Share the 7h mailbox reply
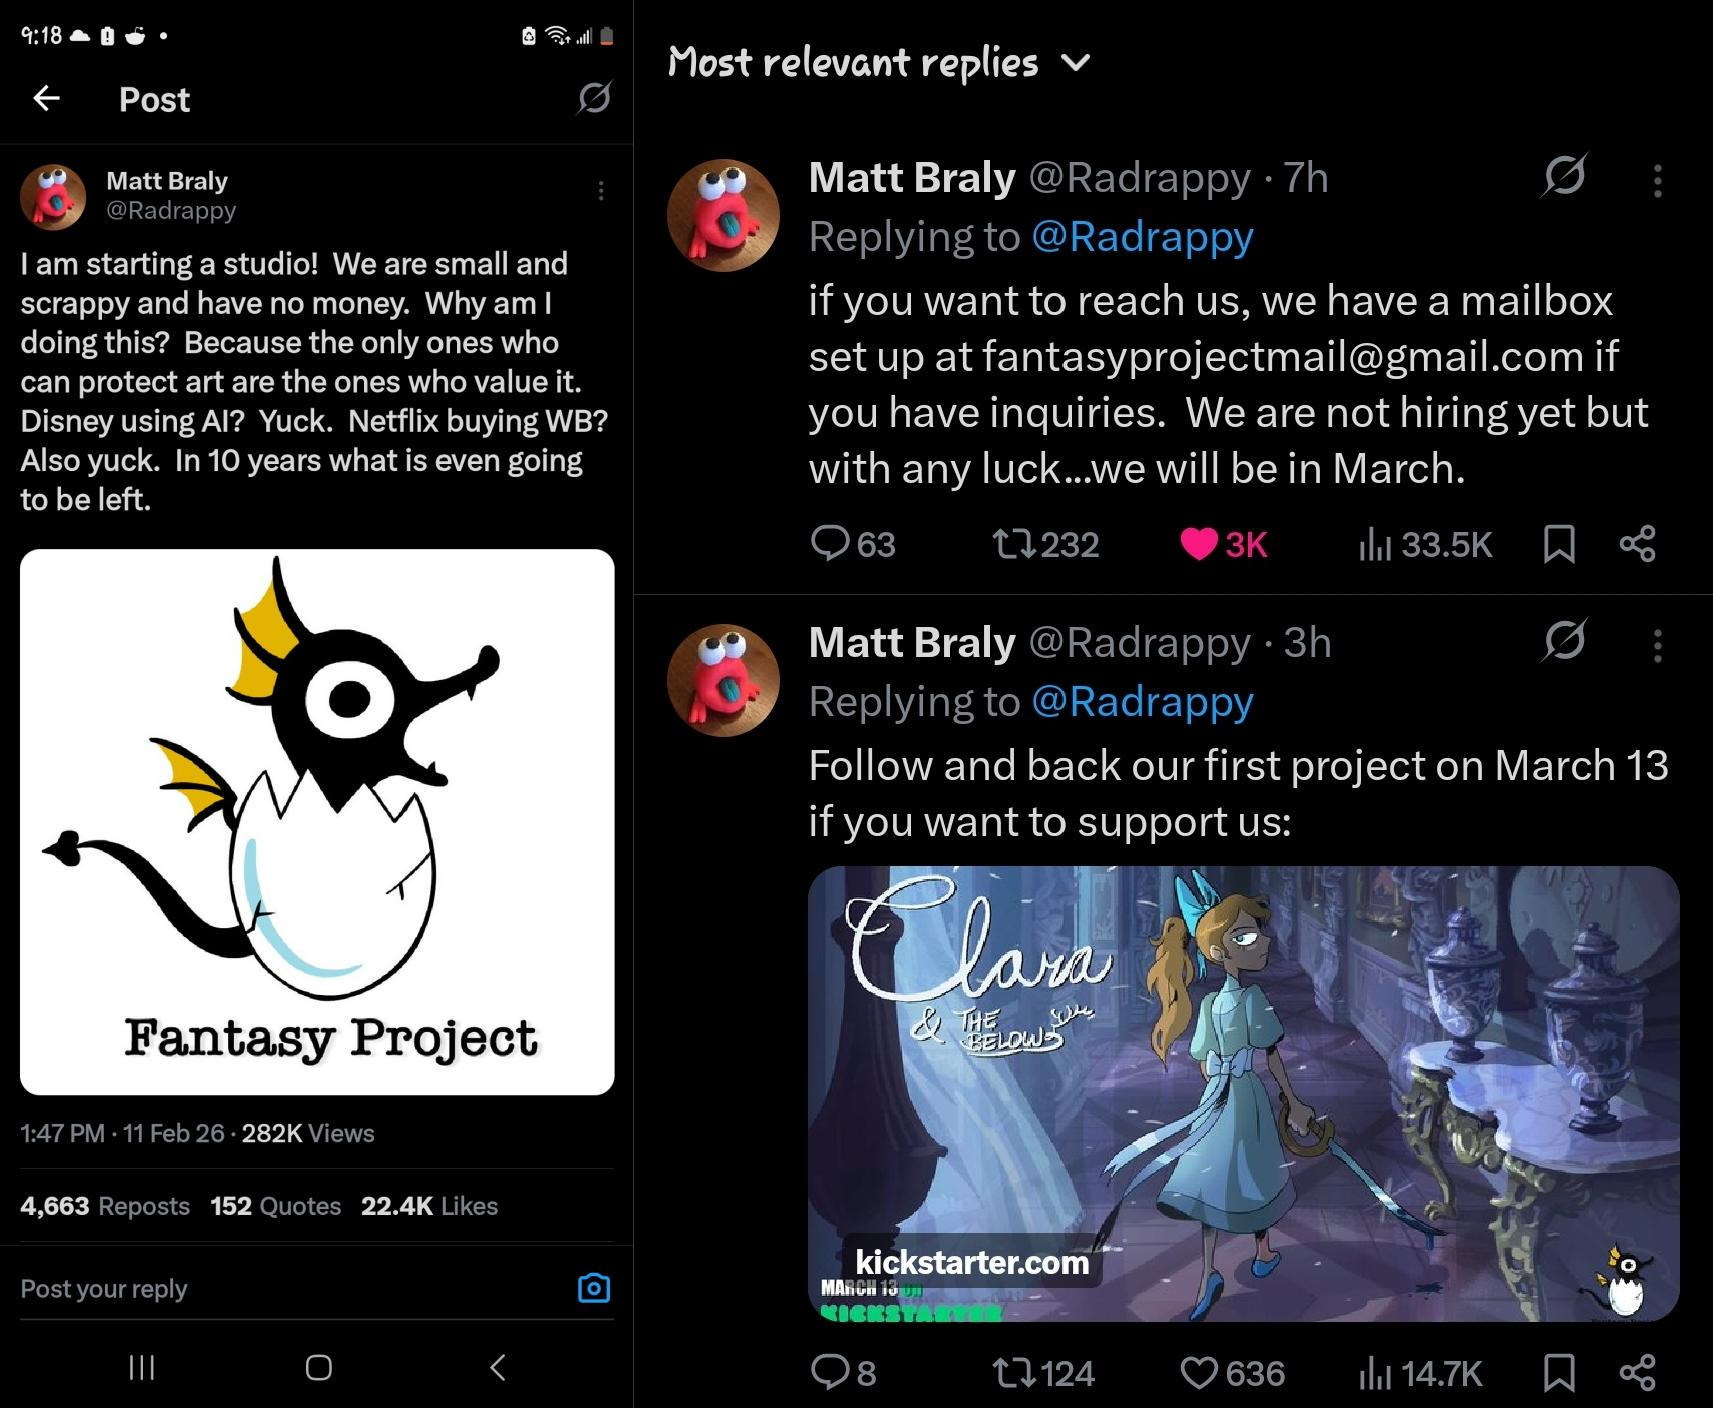The width and height of the screenshot is (1713, 1408). click(1637, 544)
